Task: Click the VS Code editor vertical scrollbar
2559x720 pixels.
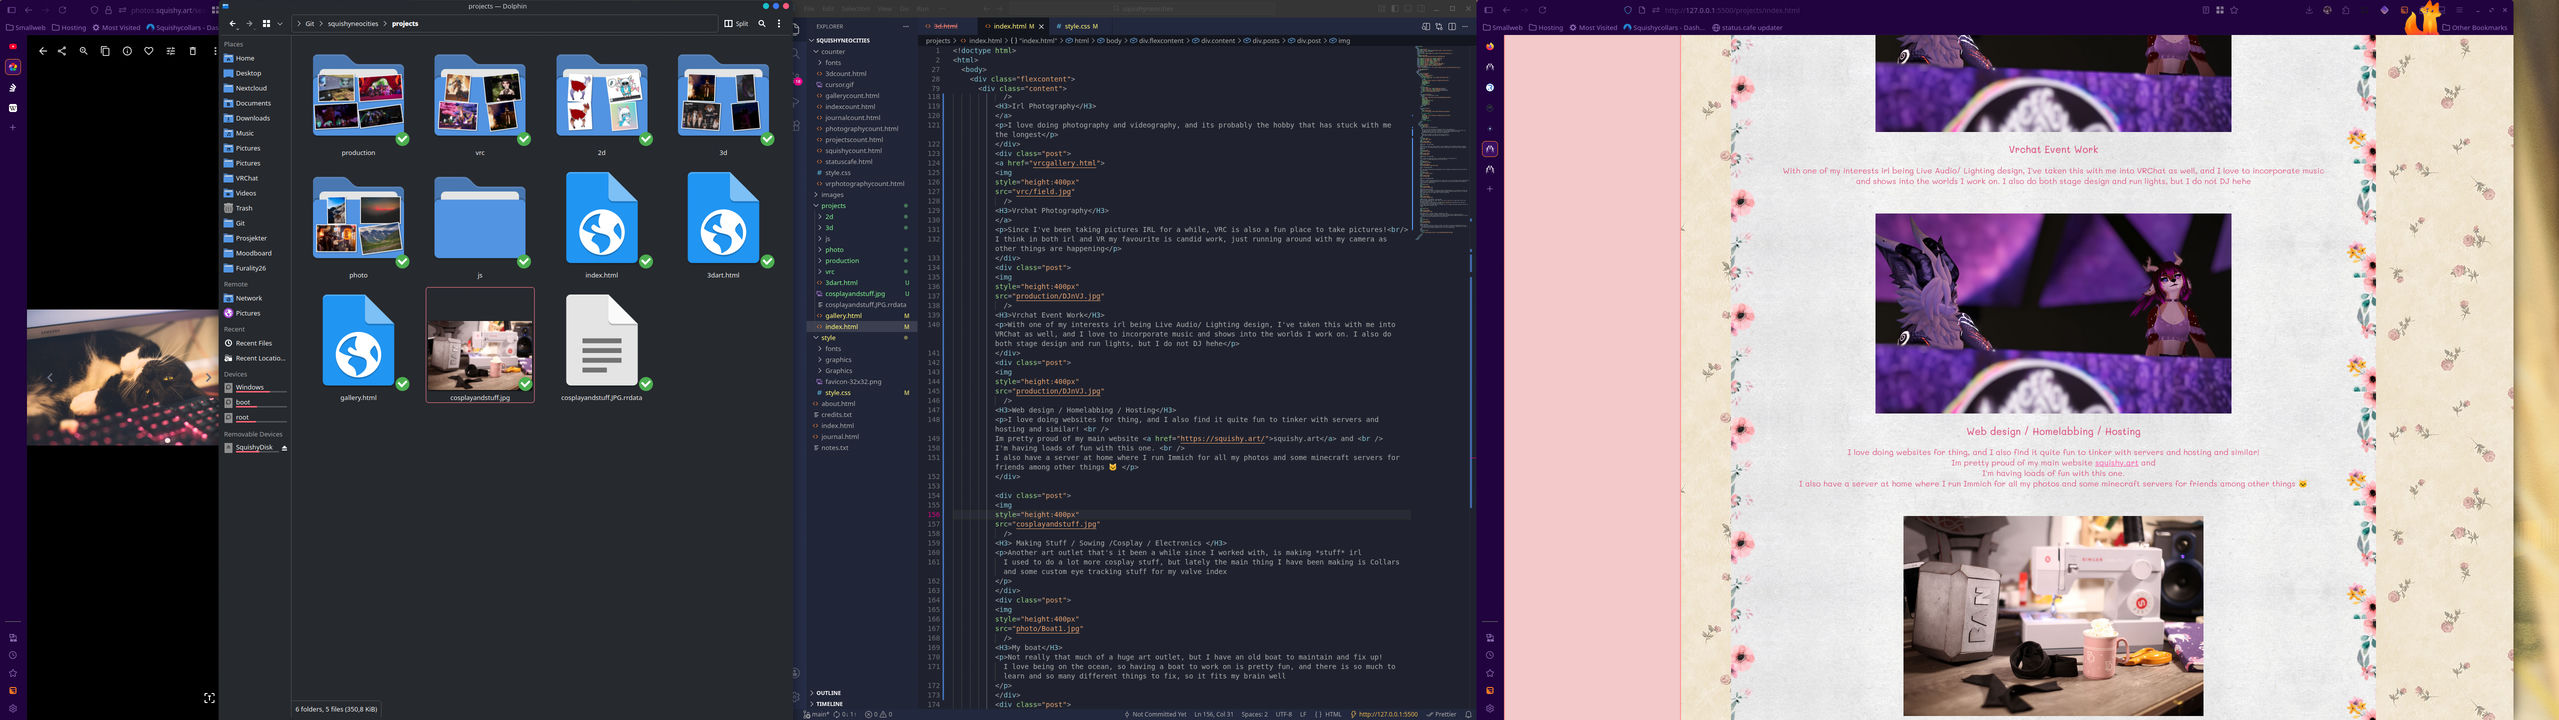Action: point(1470,380)
